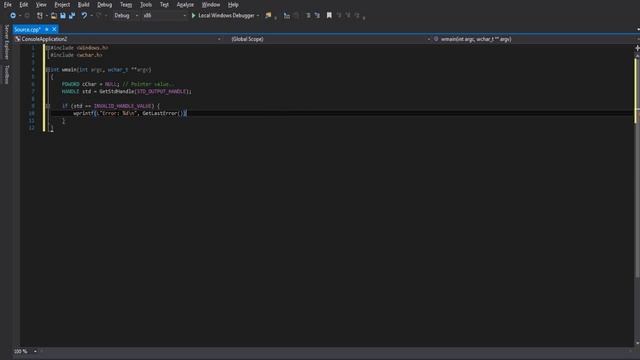
Task: Open the File menu
Action: (x=7, y=4)
